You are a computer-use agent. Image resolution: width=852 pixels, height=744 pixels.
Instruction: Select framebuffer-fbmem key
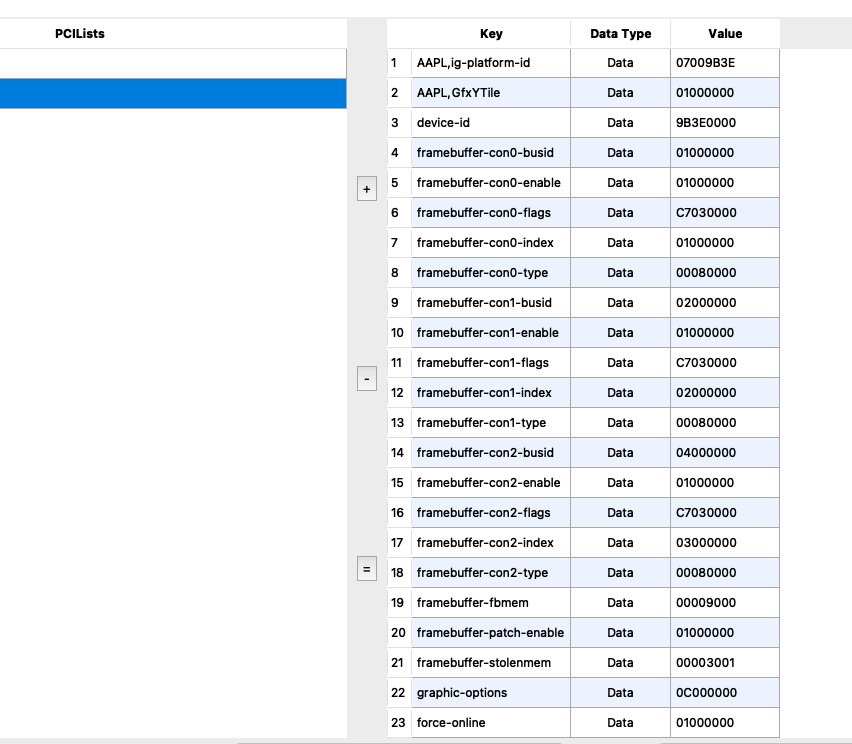coord(491,603)
